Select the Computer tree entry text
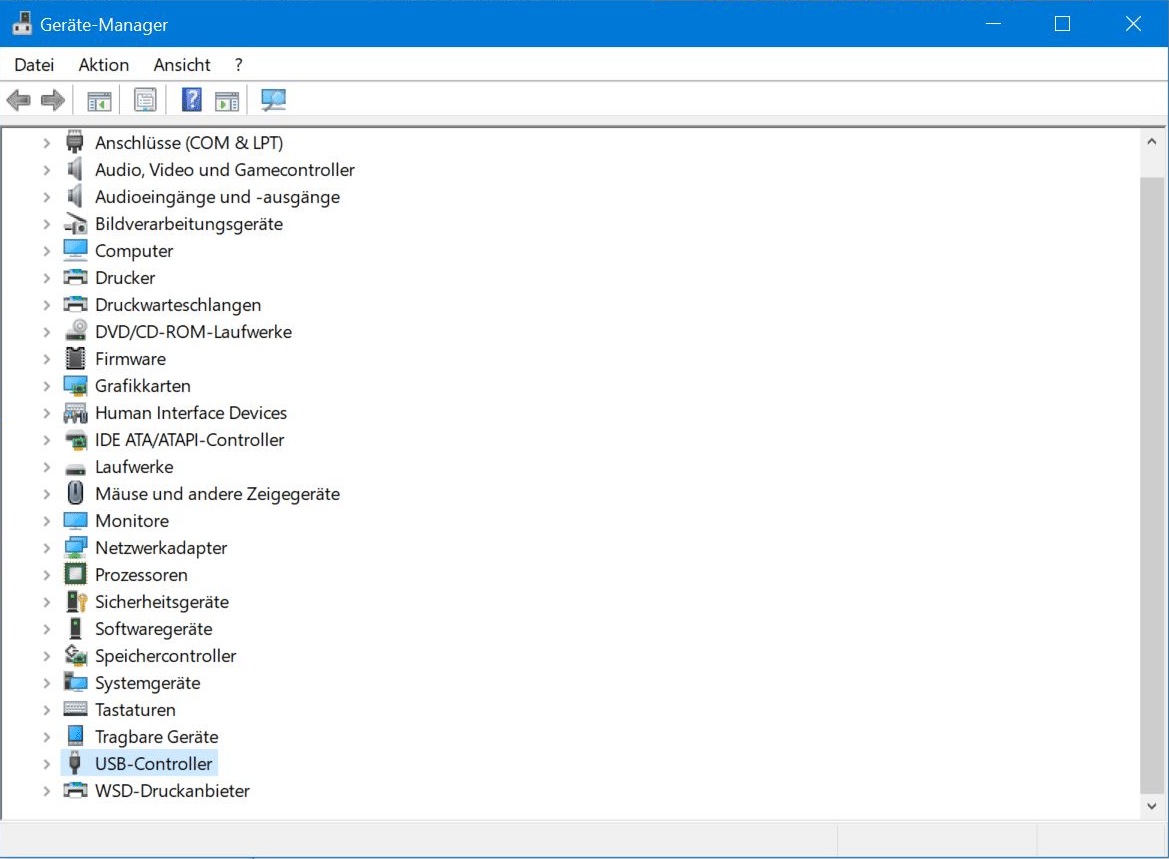This screenshot has height=859, width=1169. [x=134, y=251]
